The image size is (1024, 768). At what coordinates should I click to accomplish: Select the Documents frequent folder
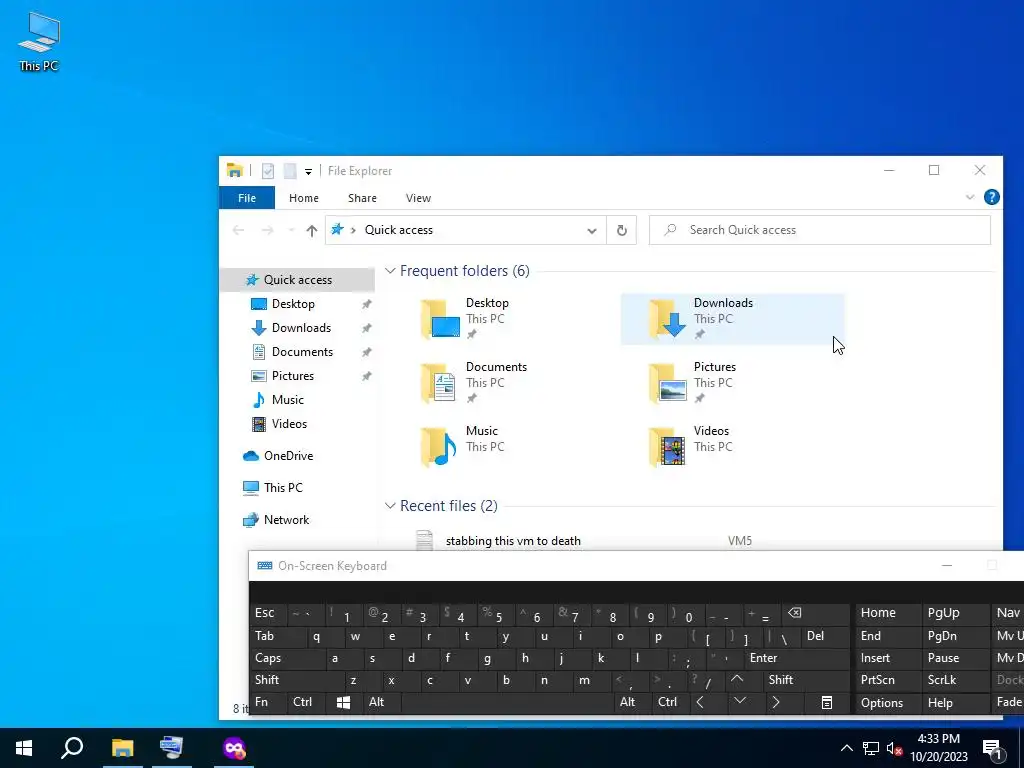[504, 383]
